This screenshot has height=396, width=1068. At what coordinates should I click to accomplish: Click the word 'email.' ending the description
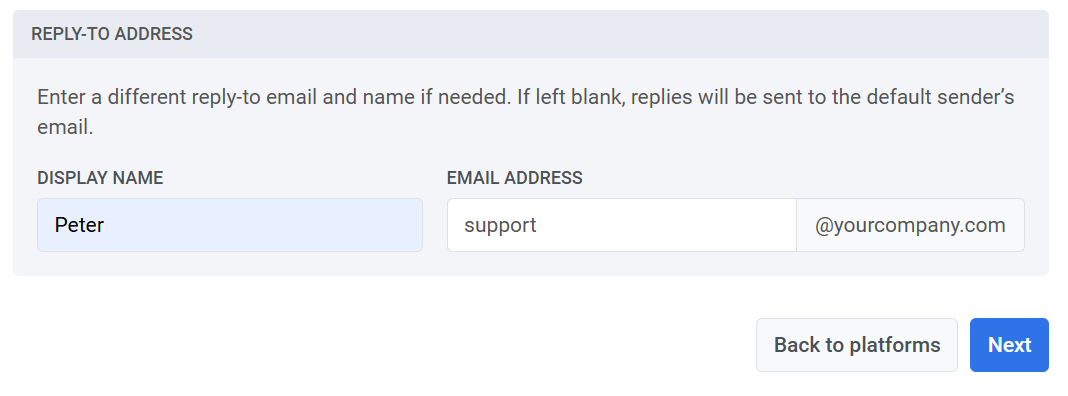pos(65,127)
